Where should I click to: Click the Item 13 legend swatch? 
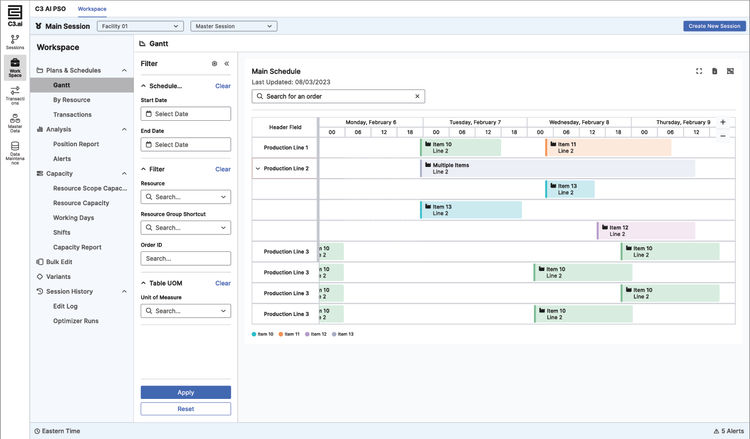[334, 334]
